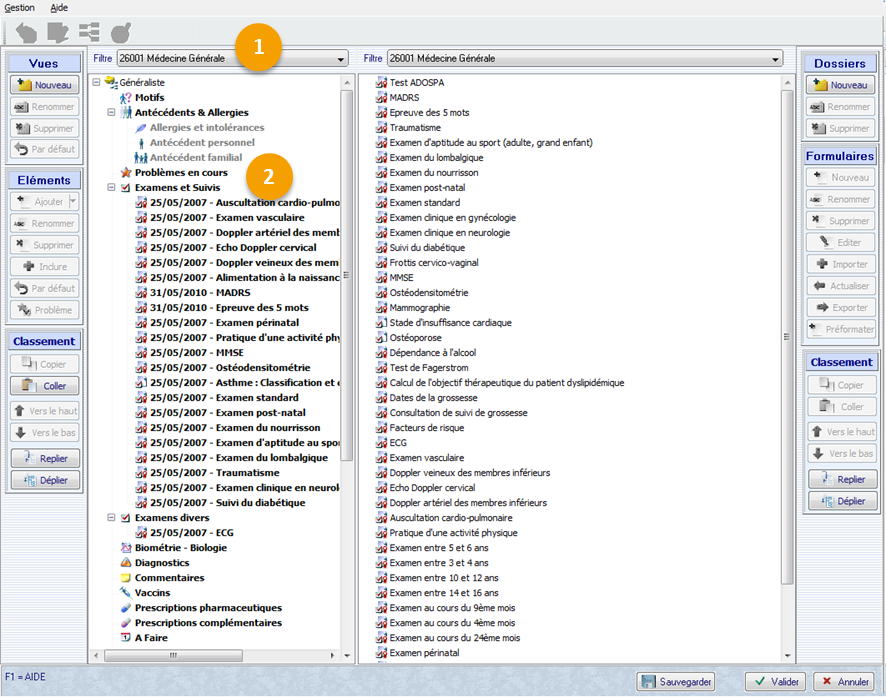Open the Aide menu
The image size is (886, 697).
tap(59, 7)
